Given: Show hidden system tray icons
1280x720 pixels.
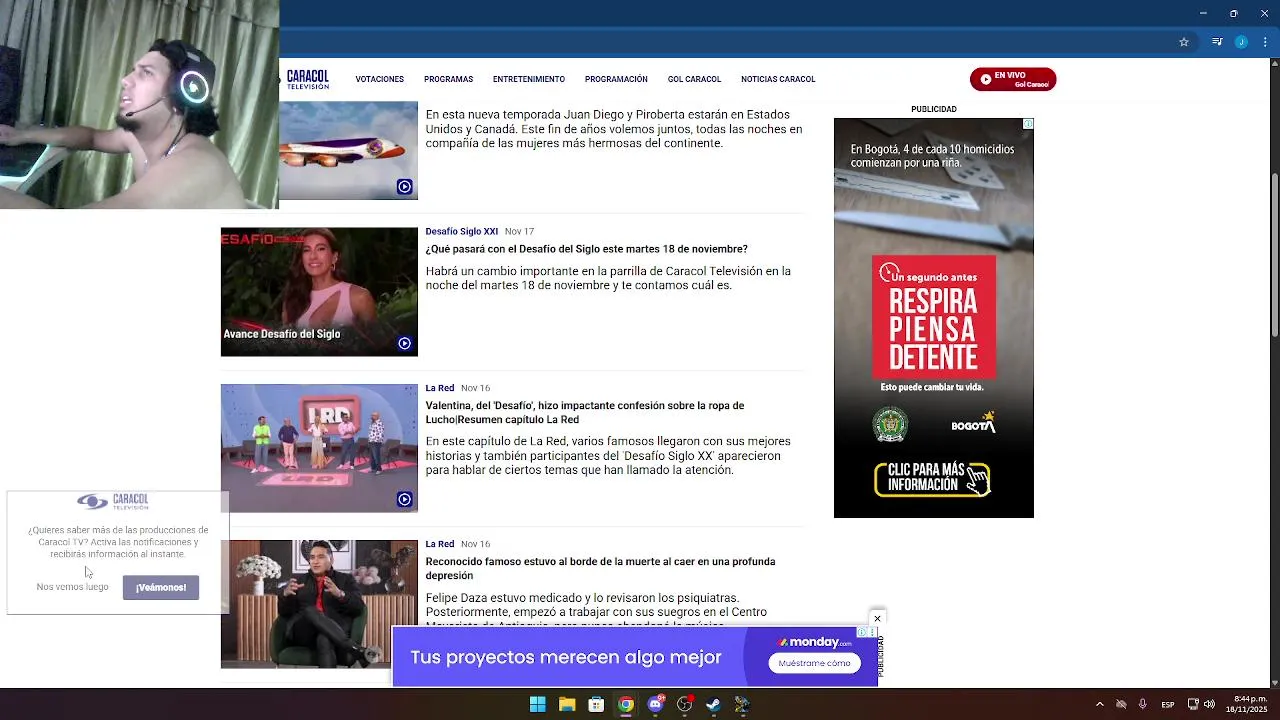Looking at the screenshot, I should tap(1100, 704).
